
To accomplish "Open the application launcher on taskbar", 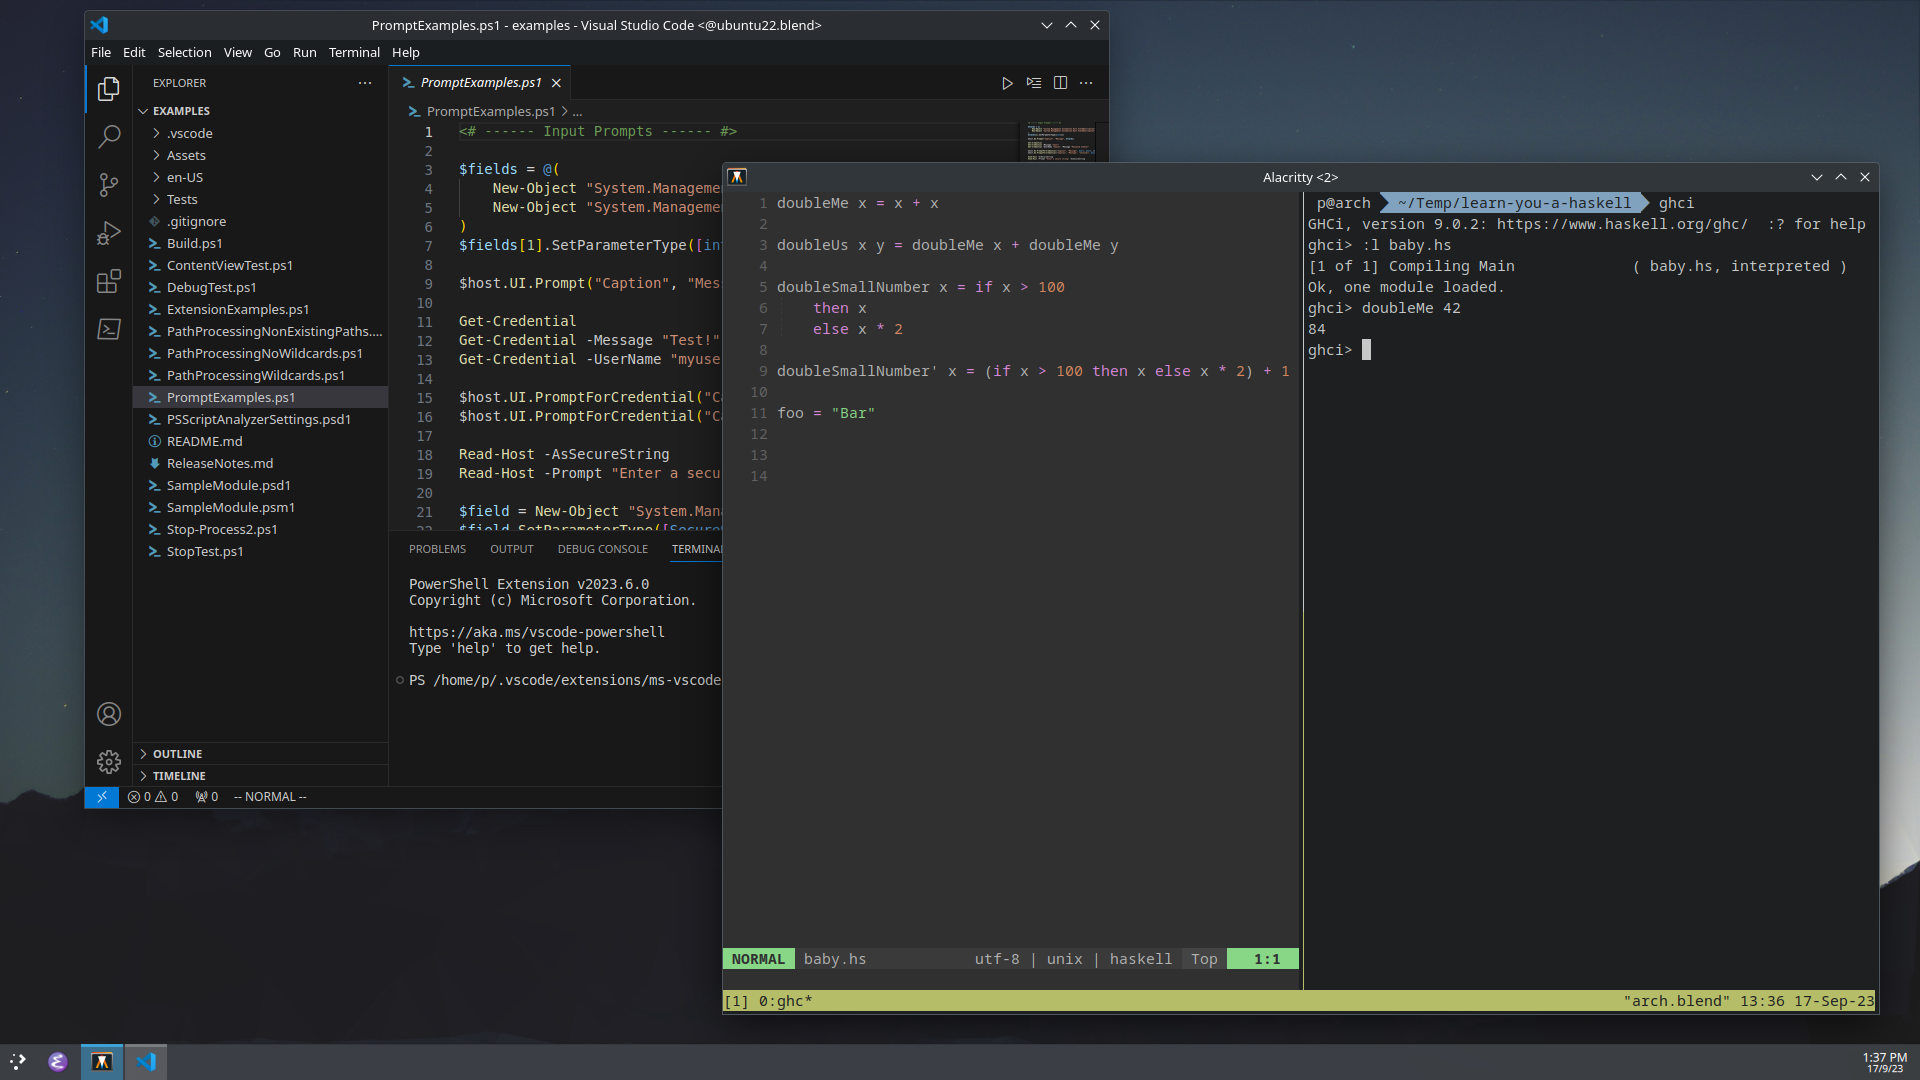I will [x=18, y=1062].
